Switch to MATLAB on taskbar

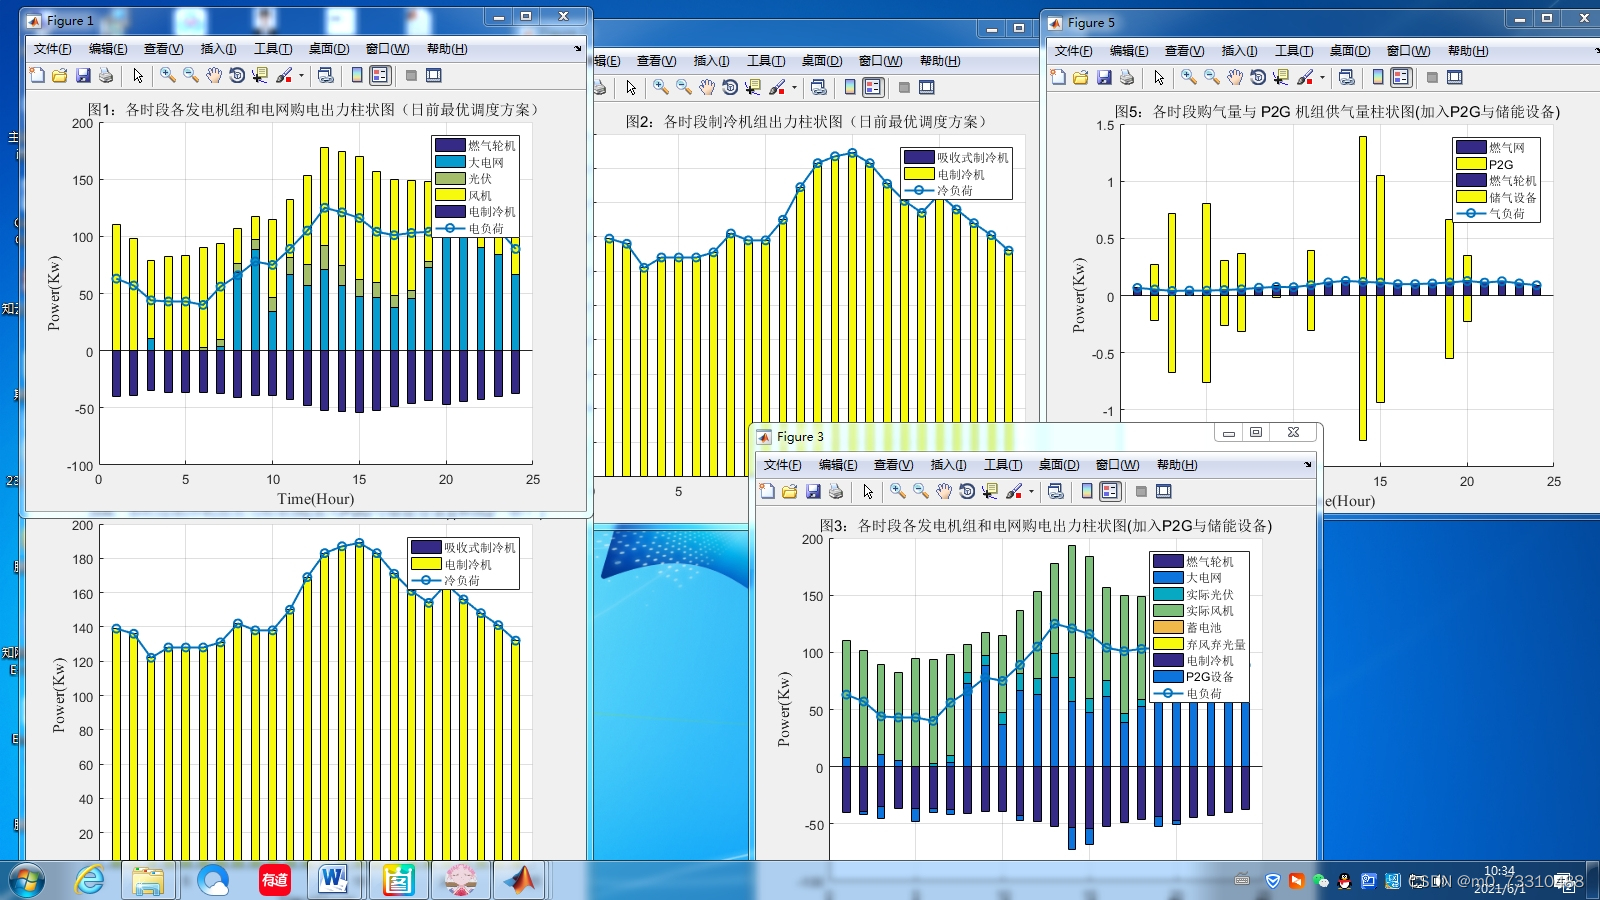[519, 880]
